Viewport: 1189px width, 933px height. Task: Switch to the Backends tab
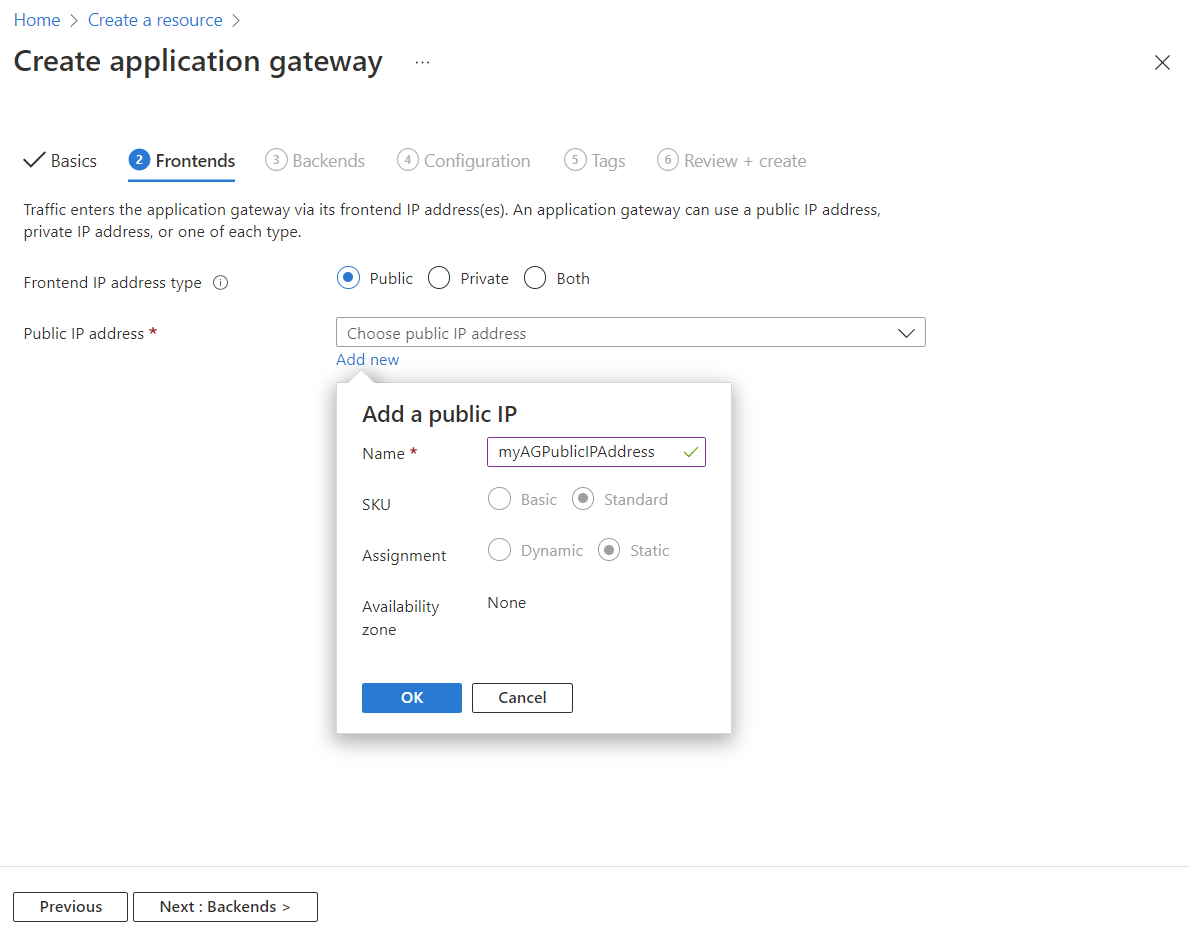[x=315, y=160]
